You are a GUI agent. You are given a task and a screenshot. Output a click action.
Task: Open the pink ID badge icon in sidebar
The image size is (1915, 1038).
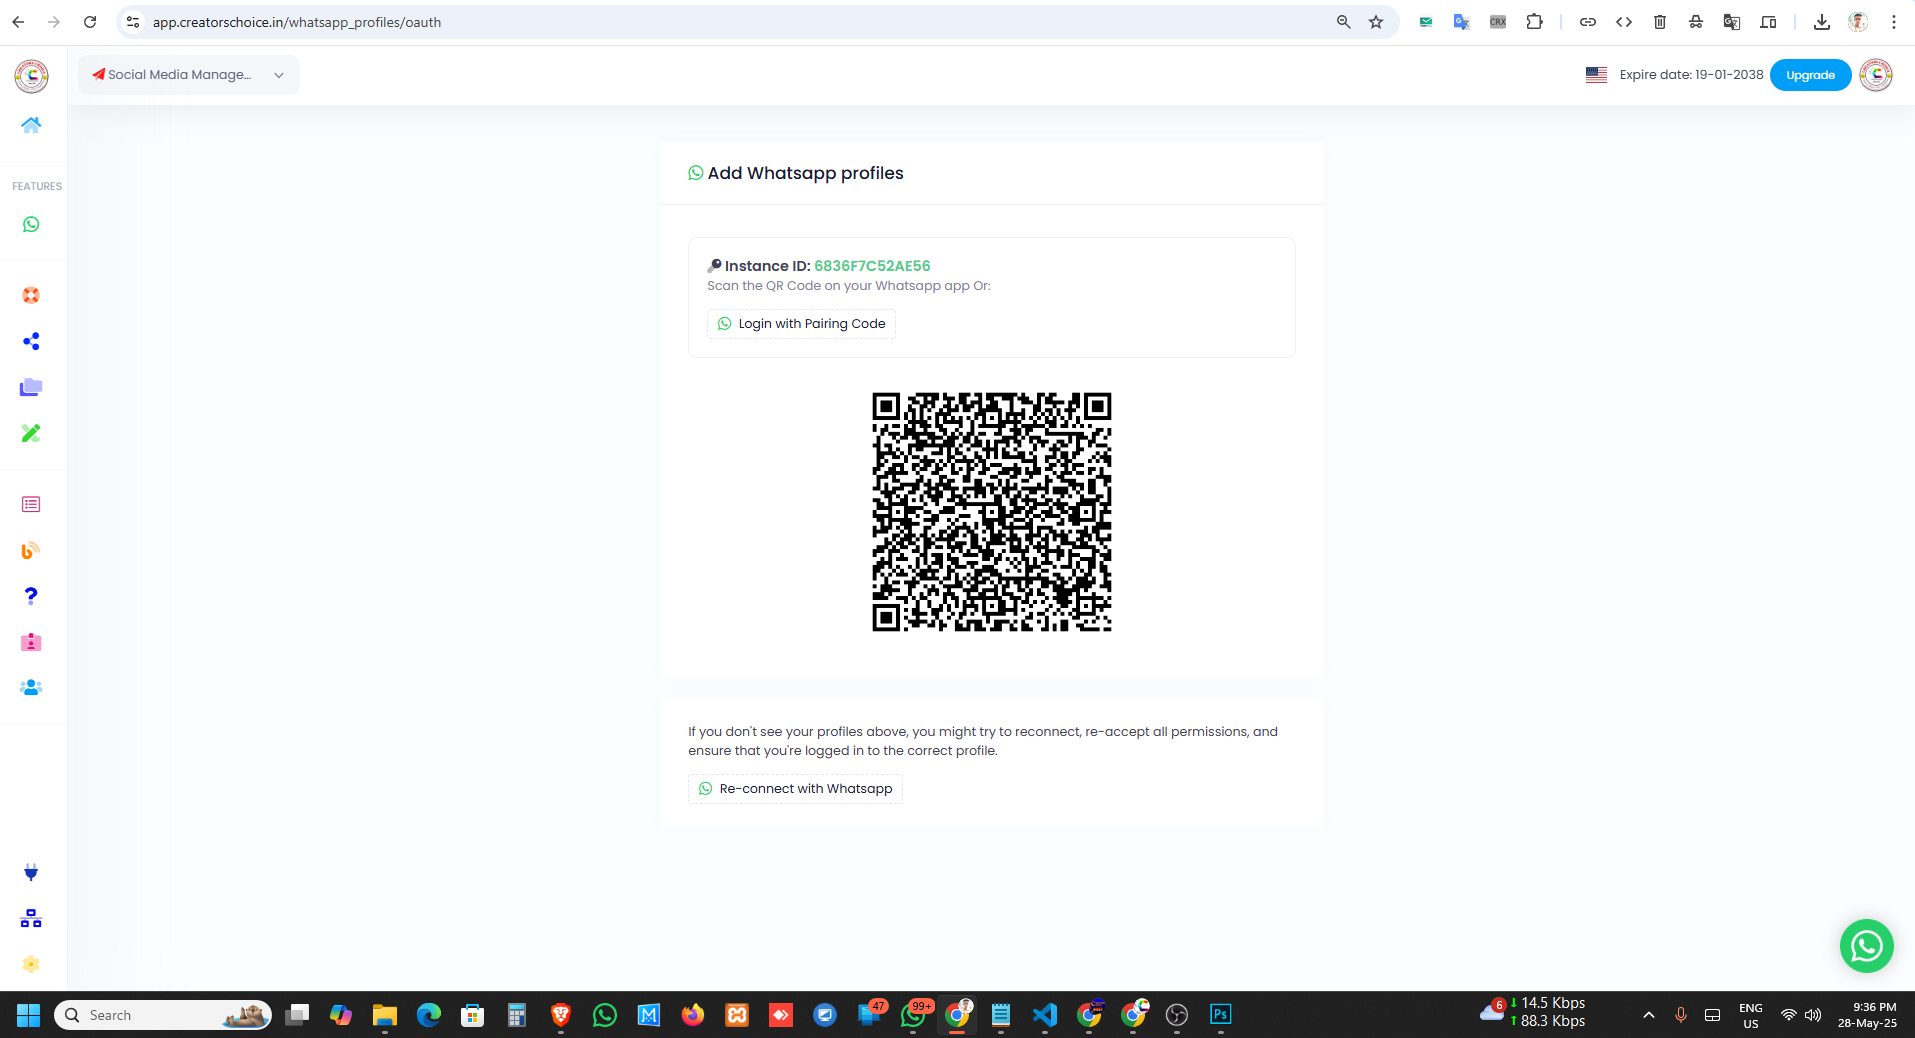pos(31,642)
